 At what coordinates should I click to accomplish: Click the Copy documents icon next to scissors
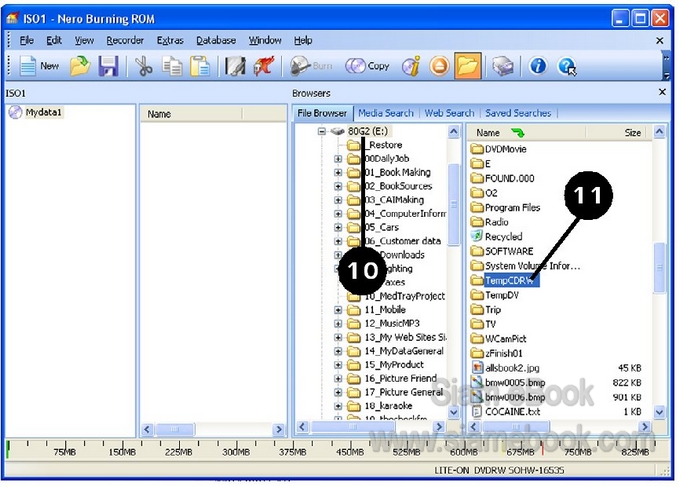[172, 66]
